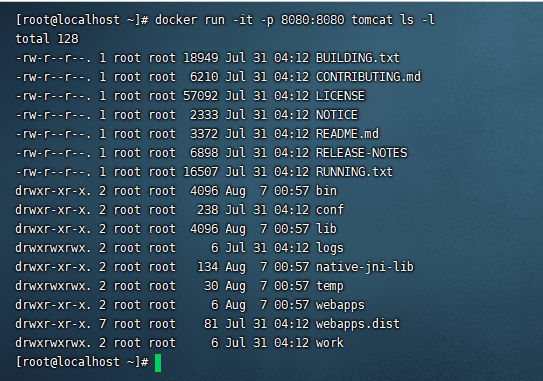
Task: Select the file size 18949
Action: click(201, 58)
